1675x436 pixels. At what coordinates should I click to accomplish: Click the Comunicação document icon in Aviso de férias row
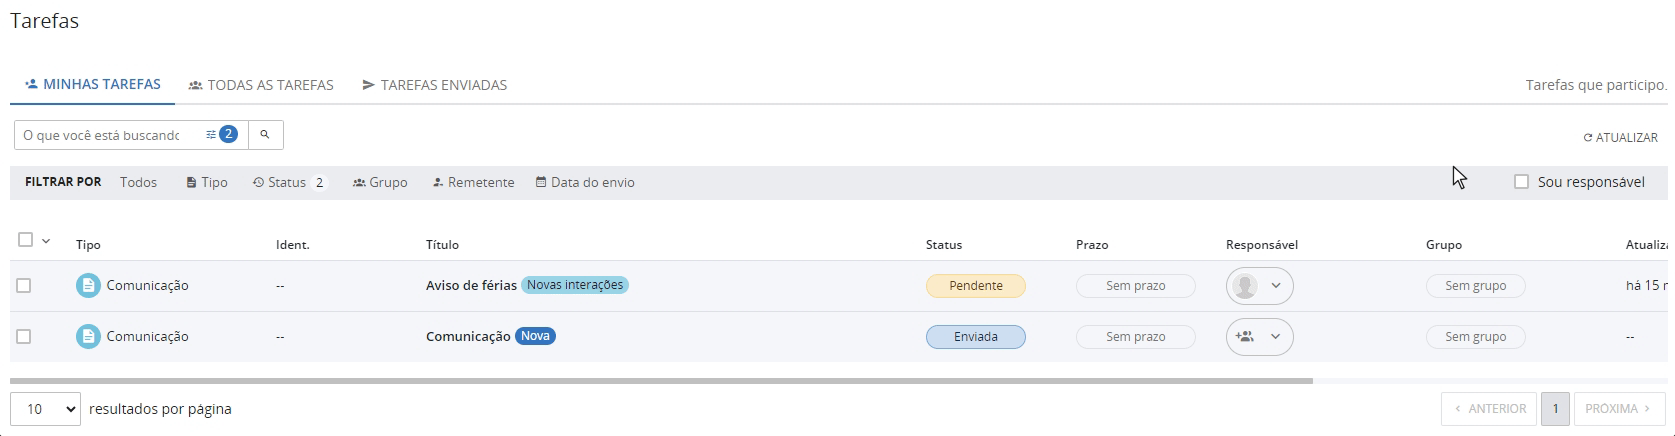coord(88,286)
